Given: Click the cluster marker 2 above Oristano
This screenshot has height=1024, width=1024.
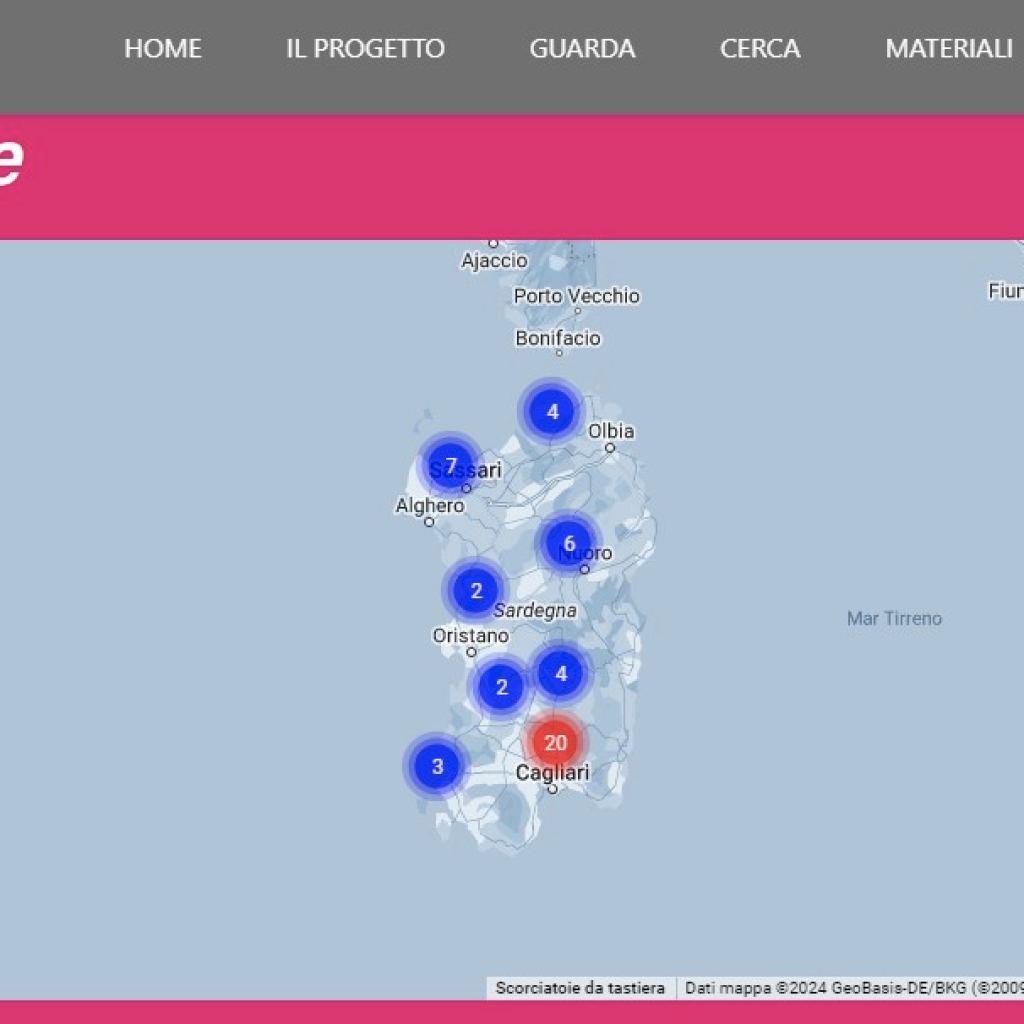Looking at the screenshot, I should [475, 590].
